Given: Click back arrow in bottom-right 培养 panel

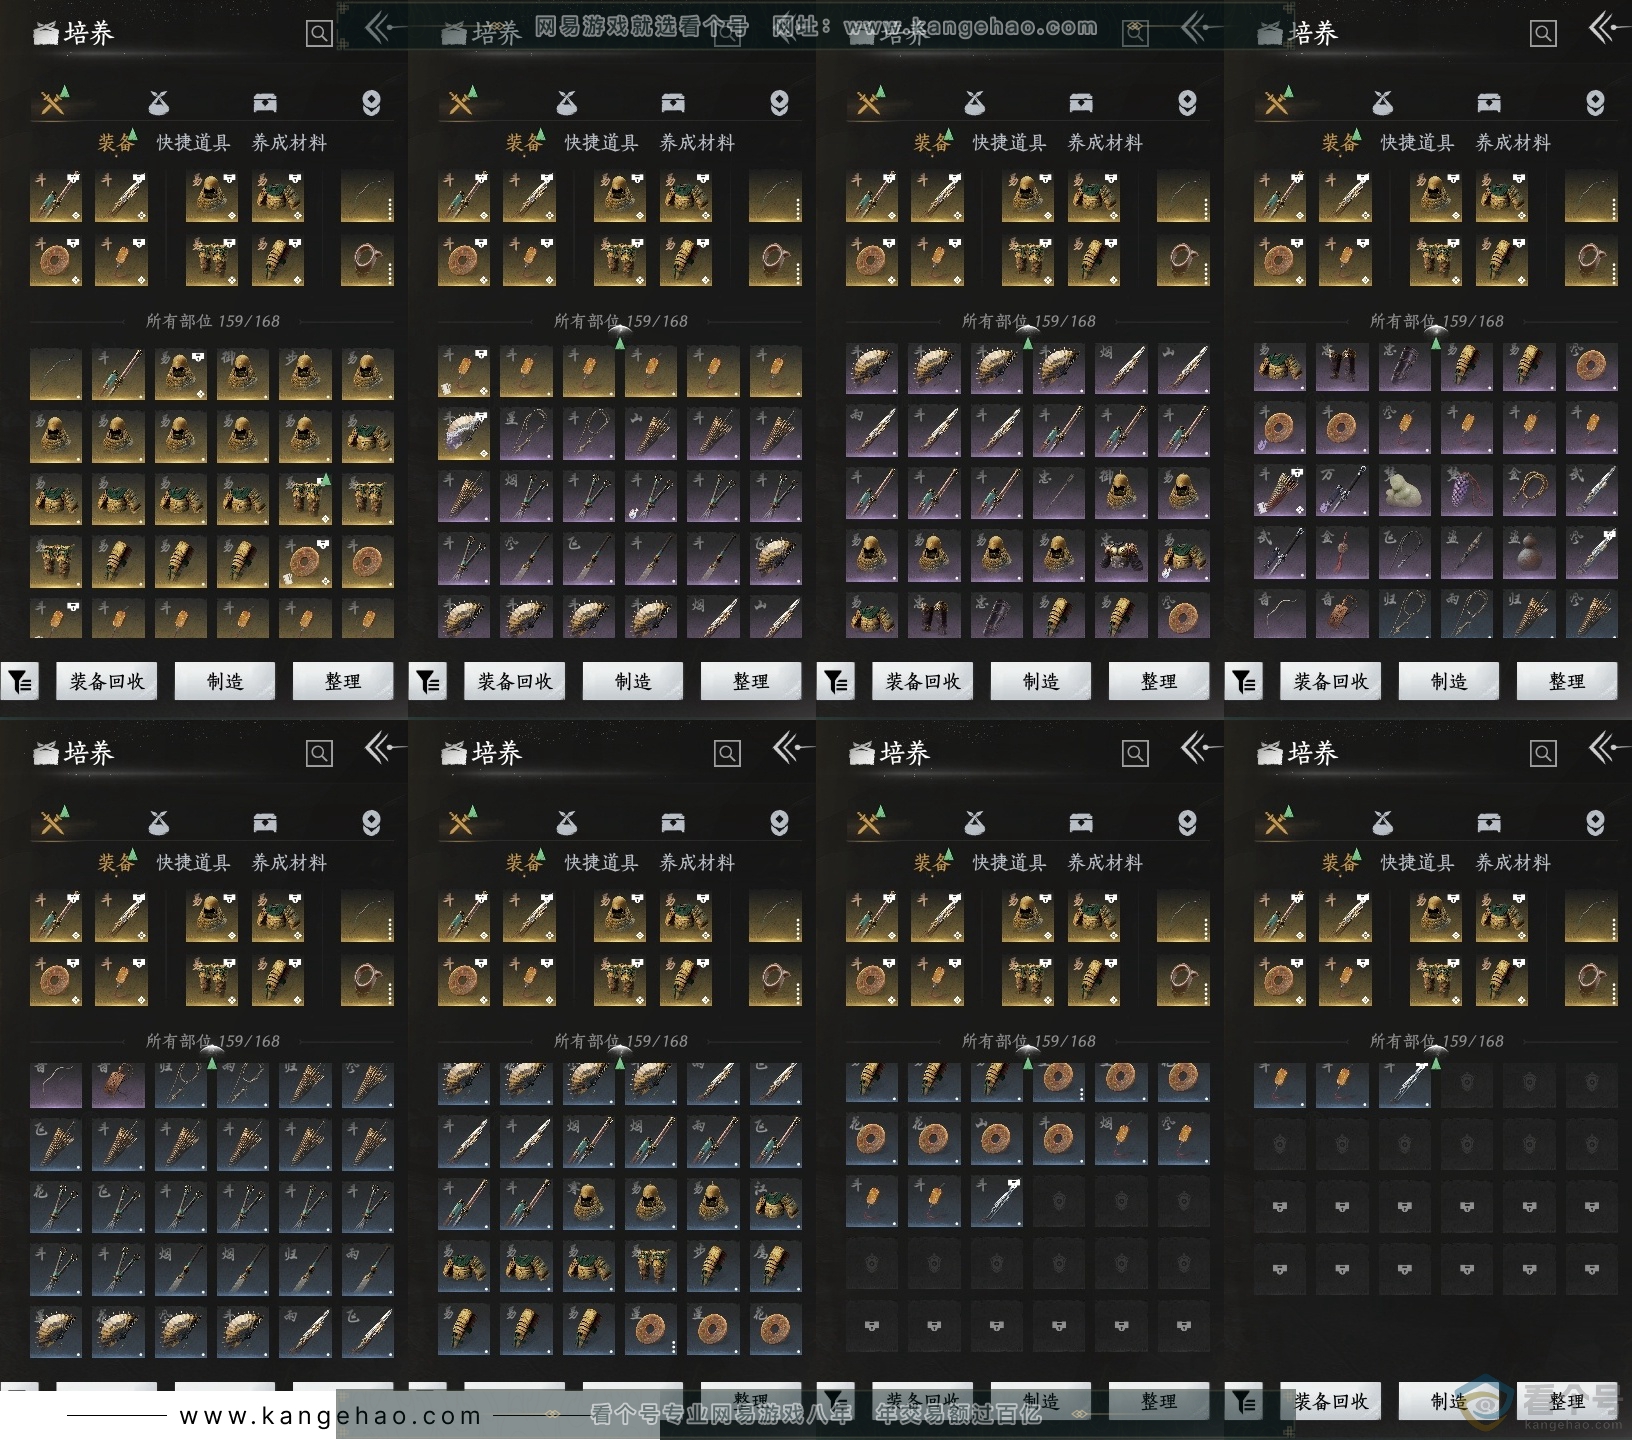Looking at the screenshot, I should (1608, 748).
